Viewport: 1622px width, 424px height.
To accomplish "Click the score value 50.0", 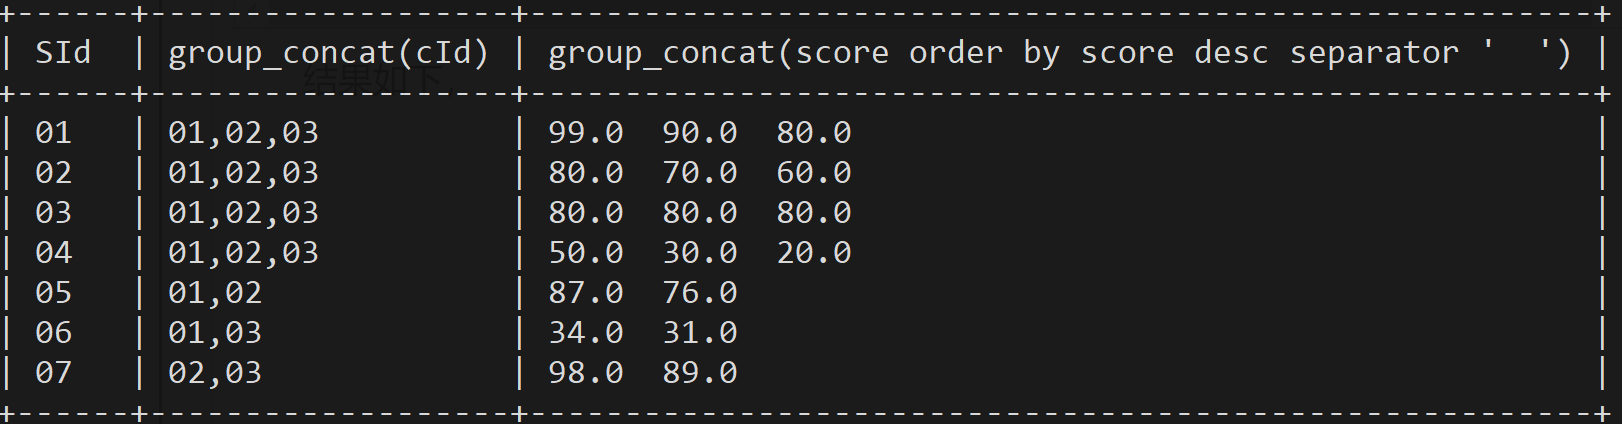I will point(586,252).
